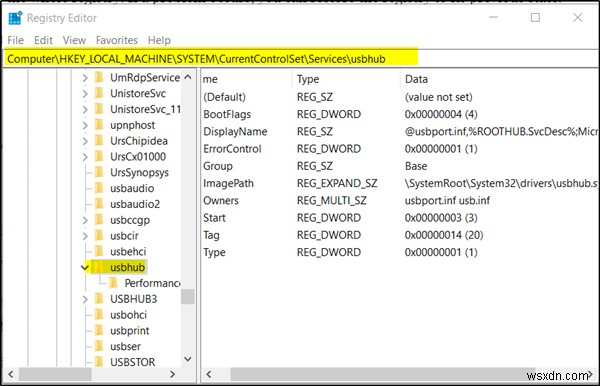Viewport: 600px width, 386px height.
Task: Click the usbprint folder icon
Action: (99, 330)
